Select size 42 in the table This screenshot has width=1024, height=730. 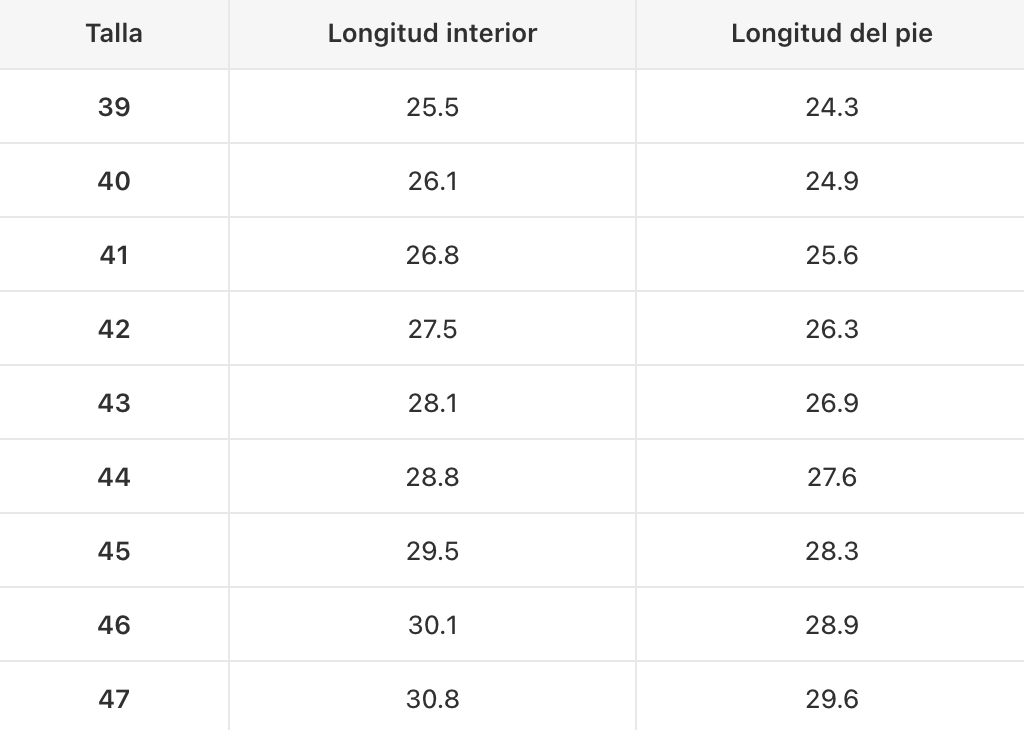(114, 329)
